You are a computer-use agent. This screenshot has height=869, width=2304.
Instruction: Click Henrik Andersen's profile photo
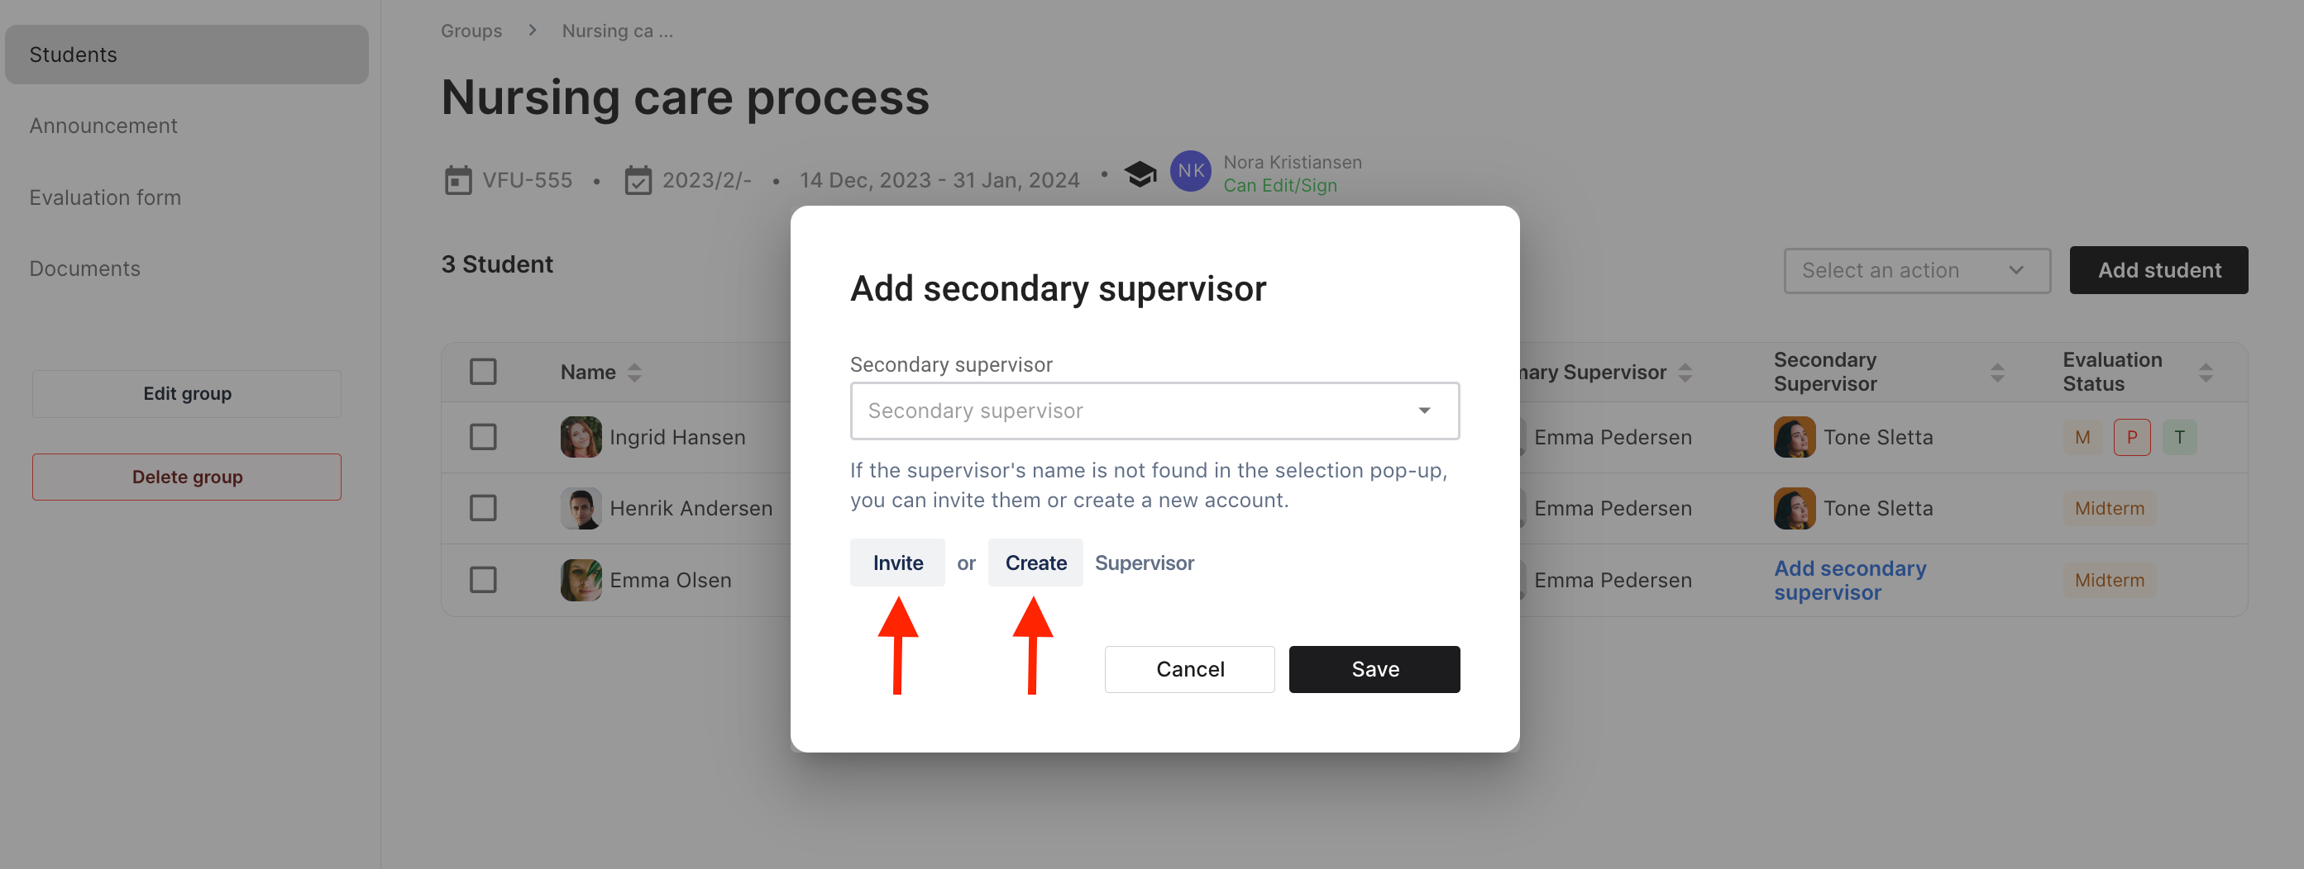tap(581, 508)
